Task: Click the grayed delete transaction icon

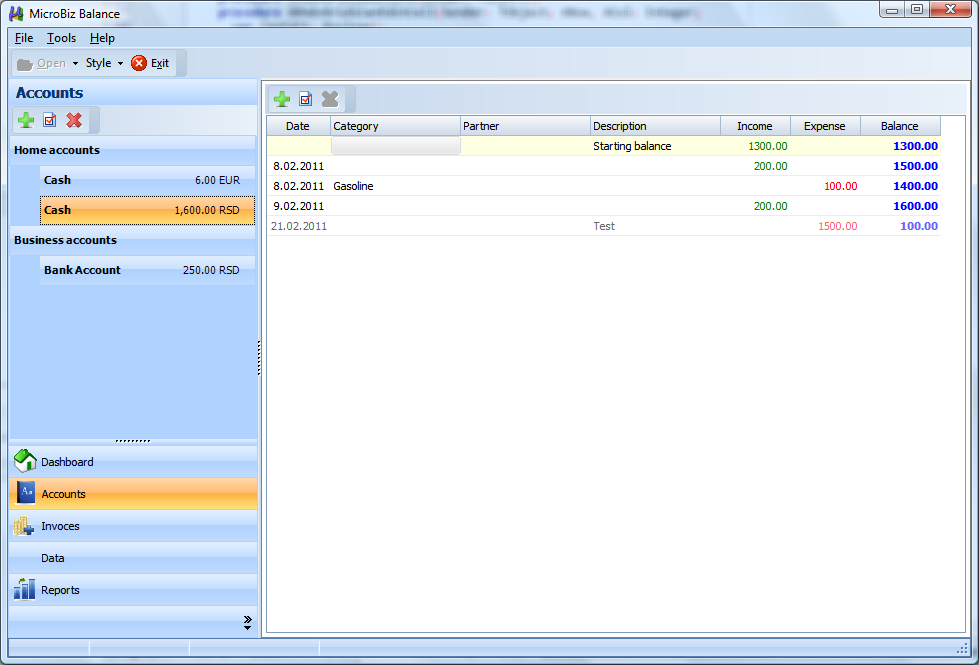Action: pos(330,99)
